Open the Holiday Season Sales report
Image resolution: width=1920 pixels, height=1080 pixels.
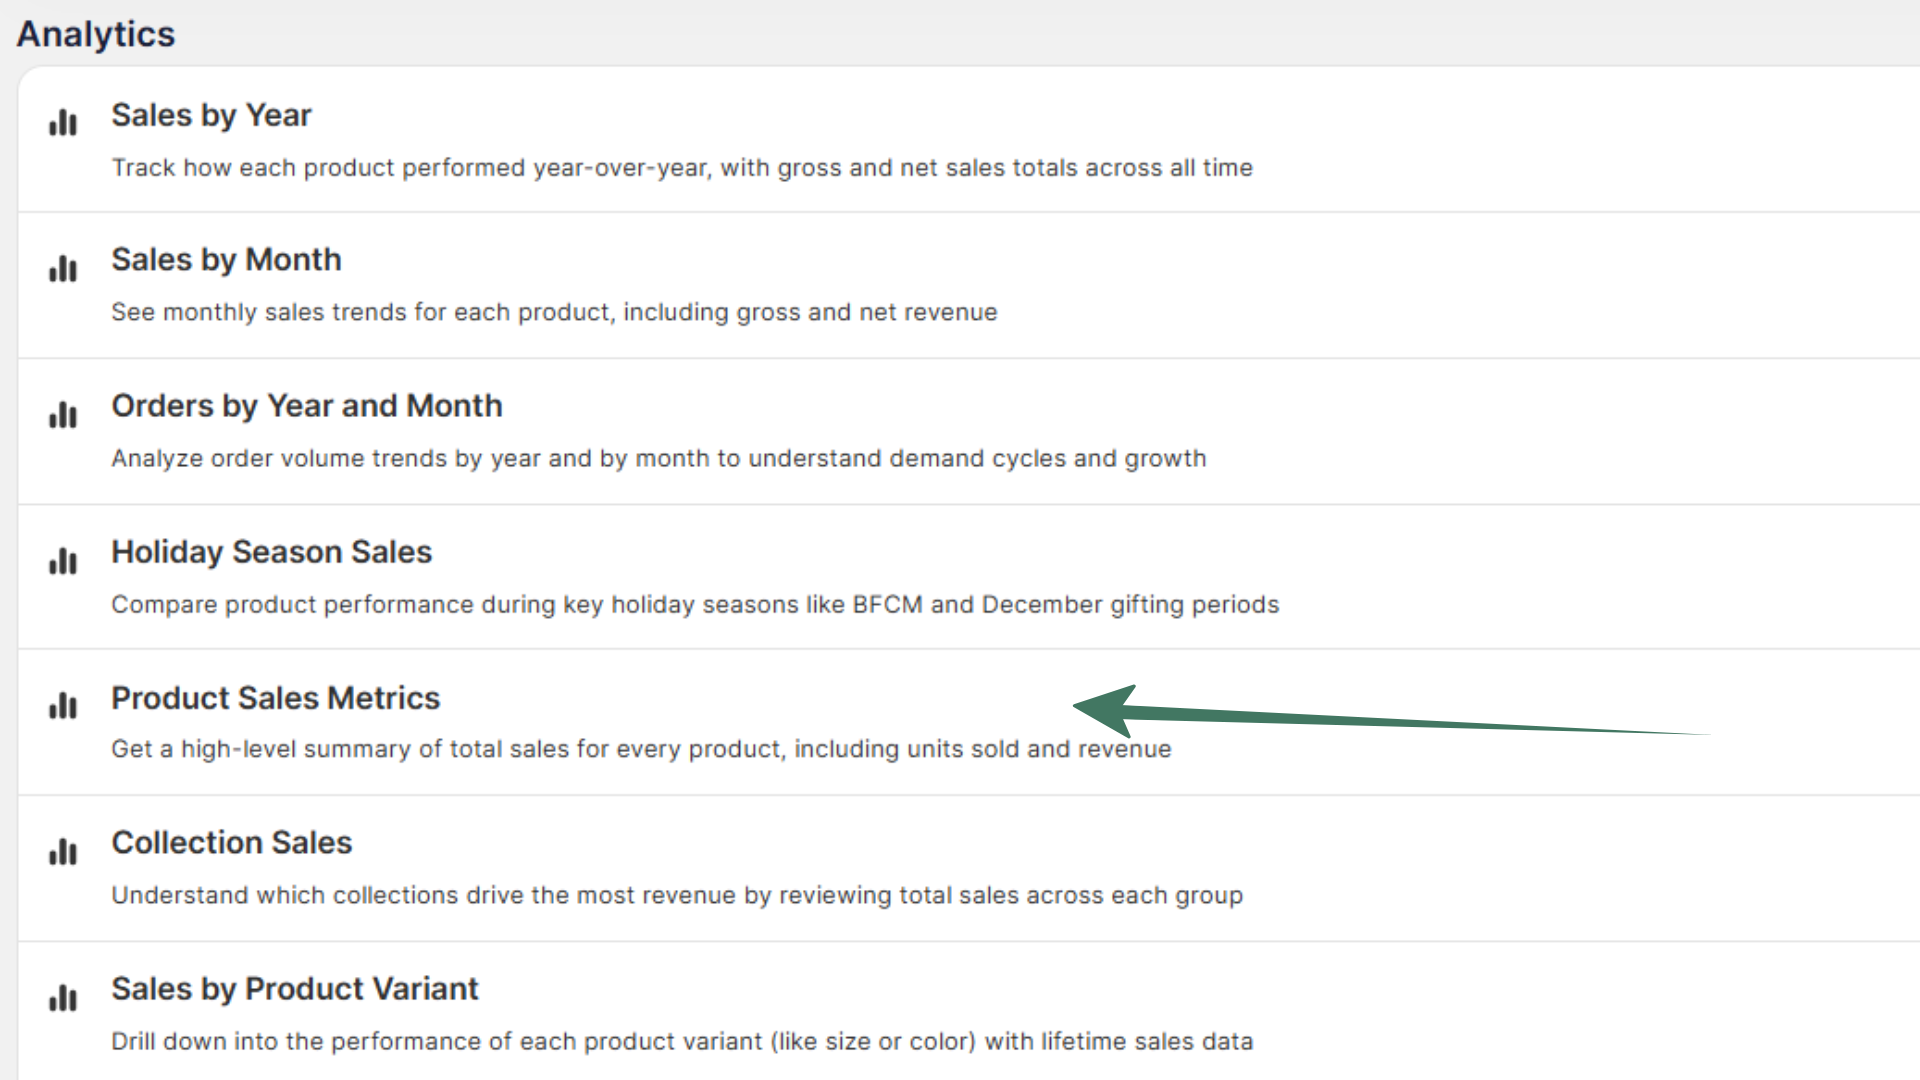[x=271, y=551]
